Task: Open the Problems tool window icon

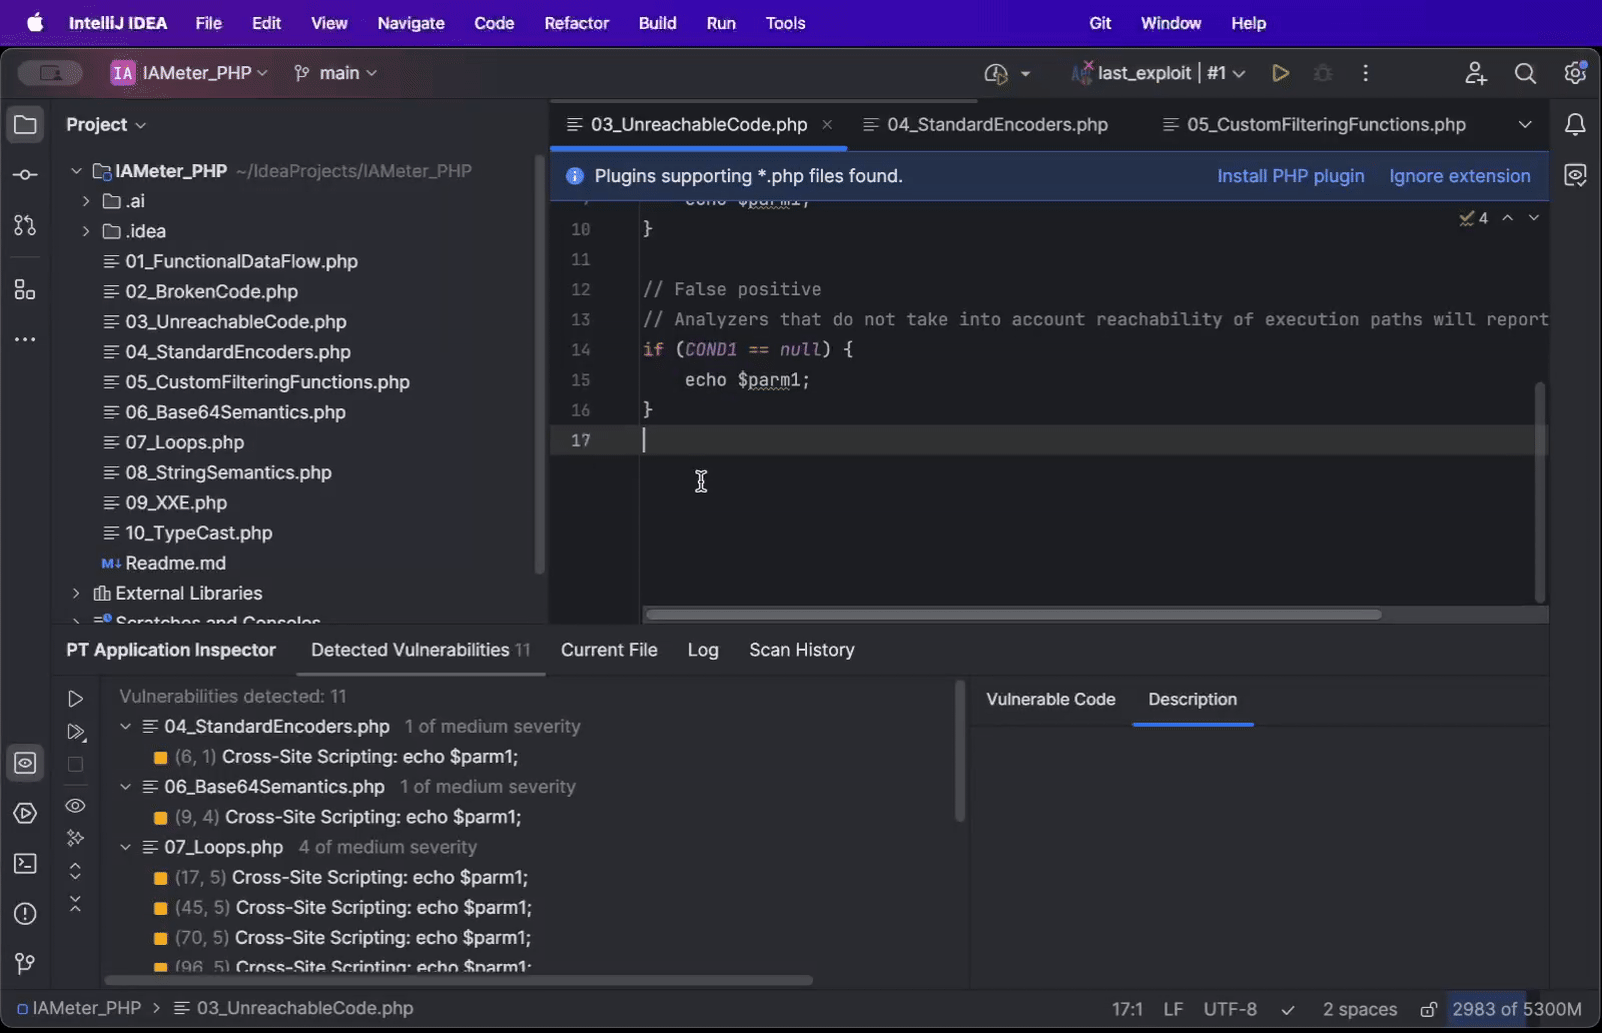Action: point(25,914)
